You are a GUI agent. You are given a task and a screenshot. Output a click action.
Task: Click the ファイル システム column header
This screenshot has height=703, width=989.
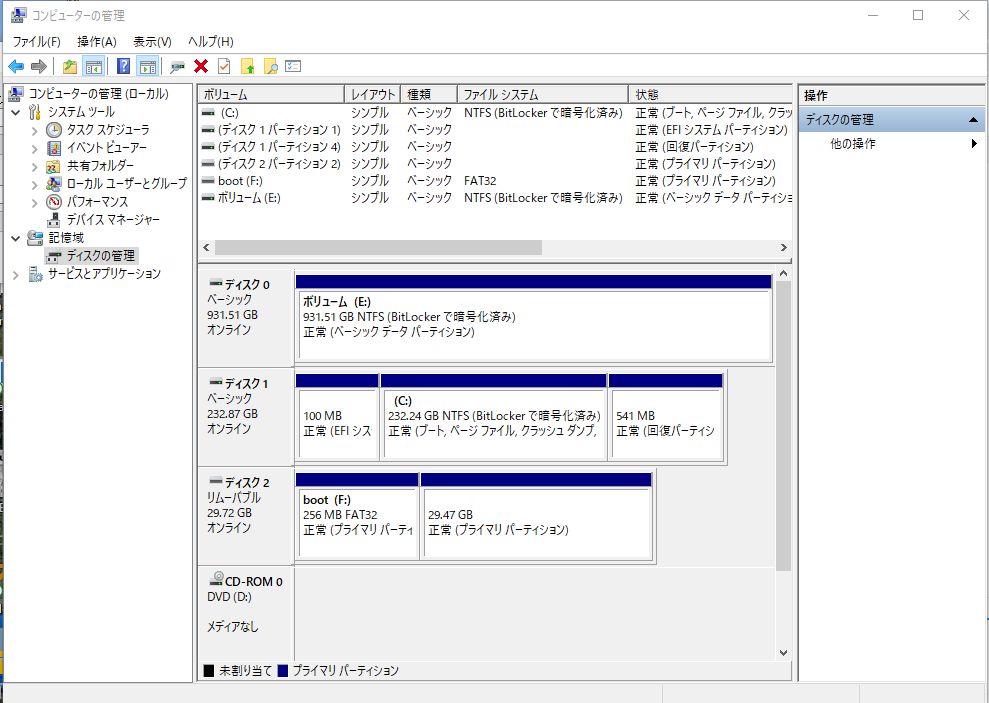pyautogui.click(x=500, y=94)
